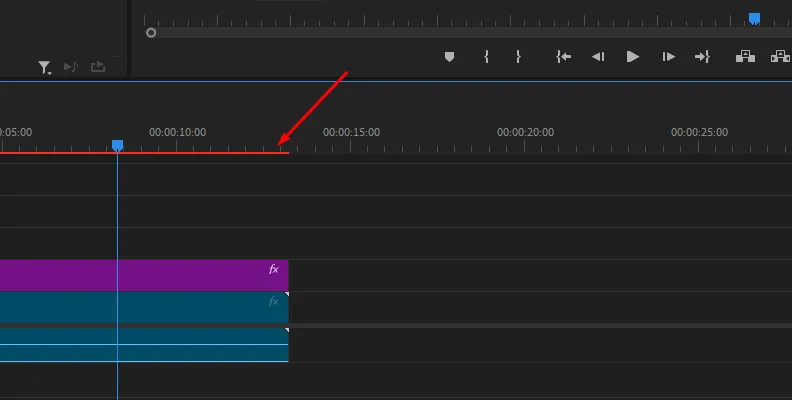
Task: Click the 00:00:10:00 ruler timecode
Action: 177,132
